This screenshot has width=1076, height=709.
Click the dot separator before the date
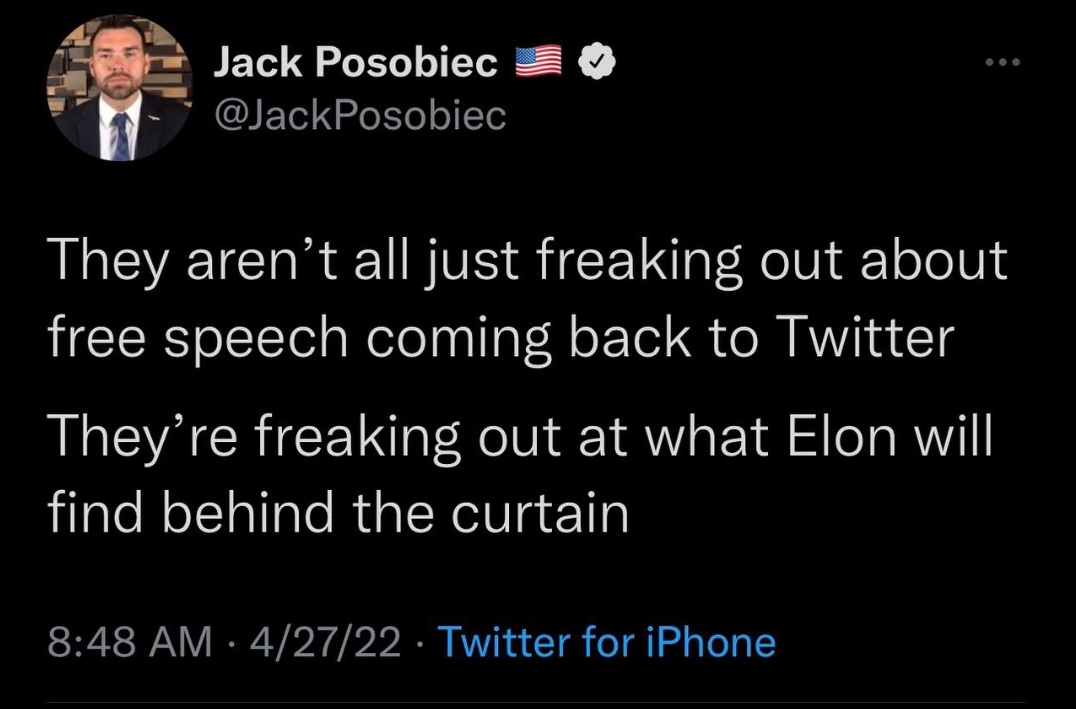233,642
